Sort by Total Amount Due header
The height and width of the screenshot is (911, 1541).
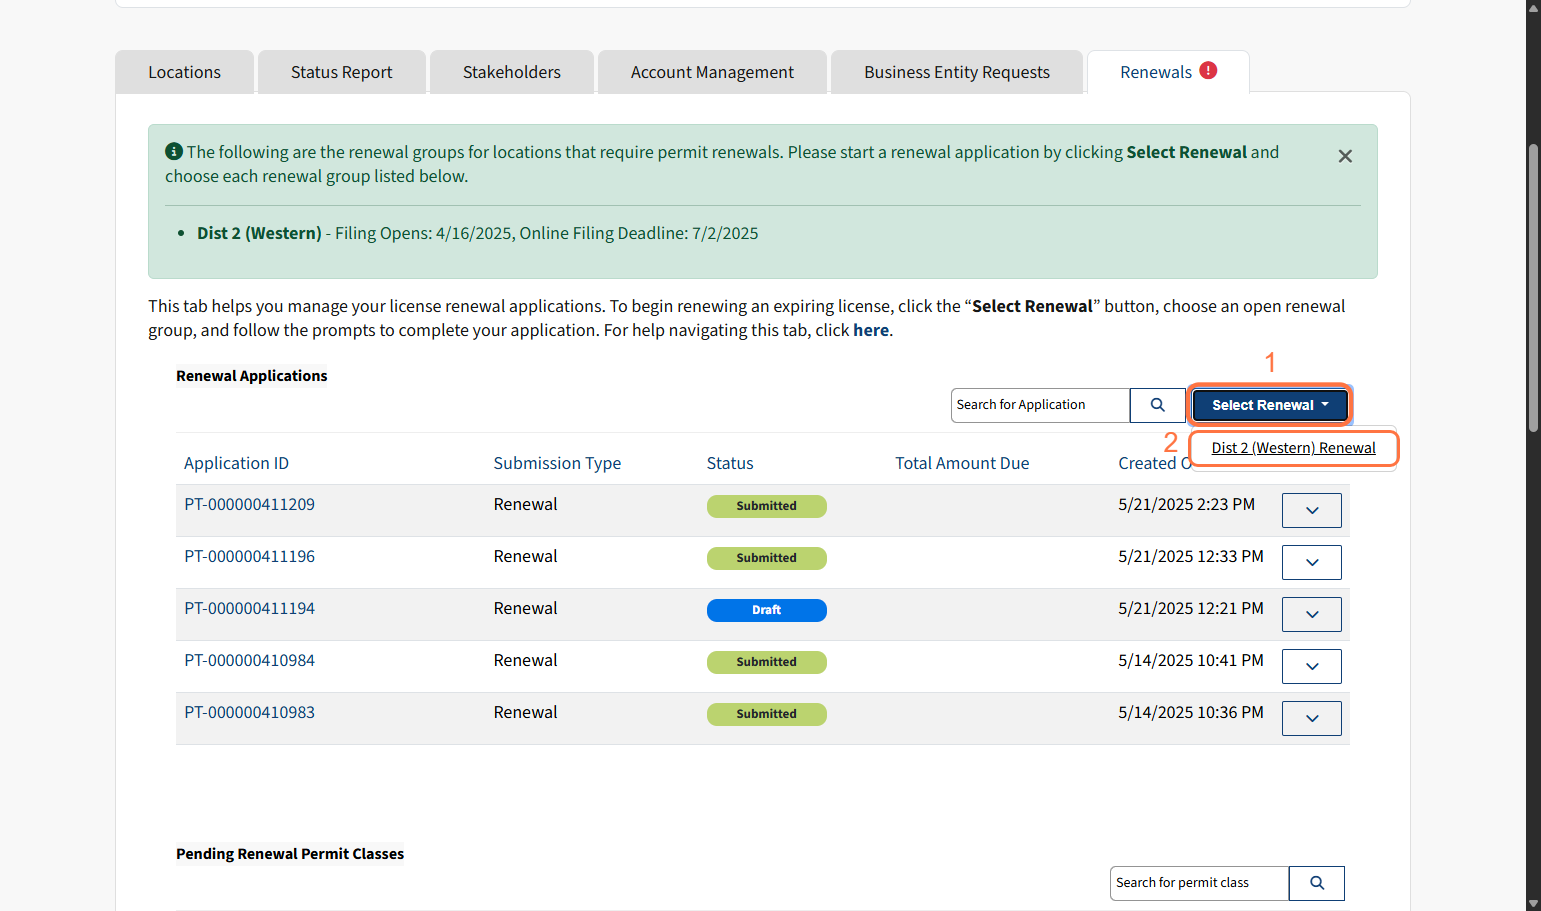tap(962, 463)
